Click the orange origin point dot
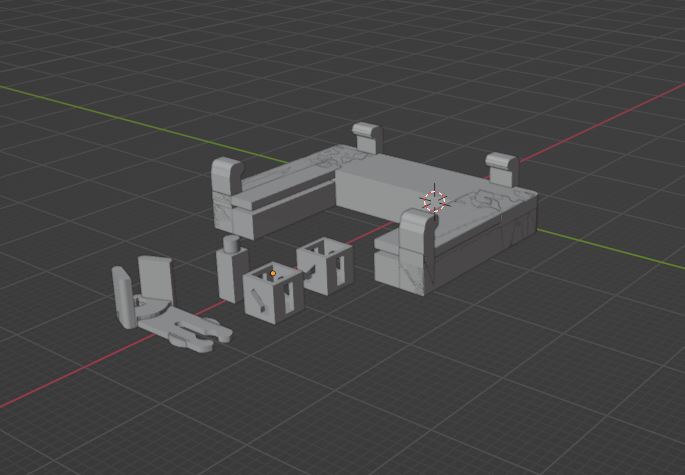This screenshot has width=685, height=475. [x=273, y=274]
